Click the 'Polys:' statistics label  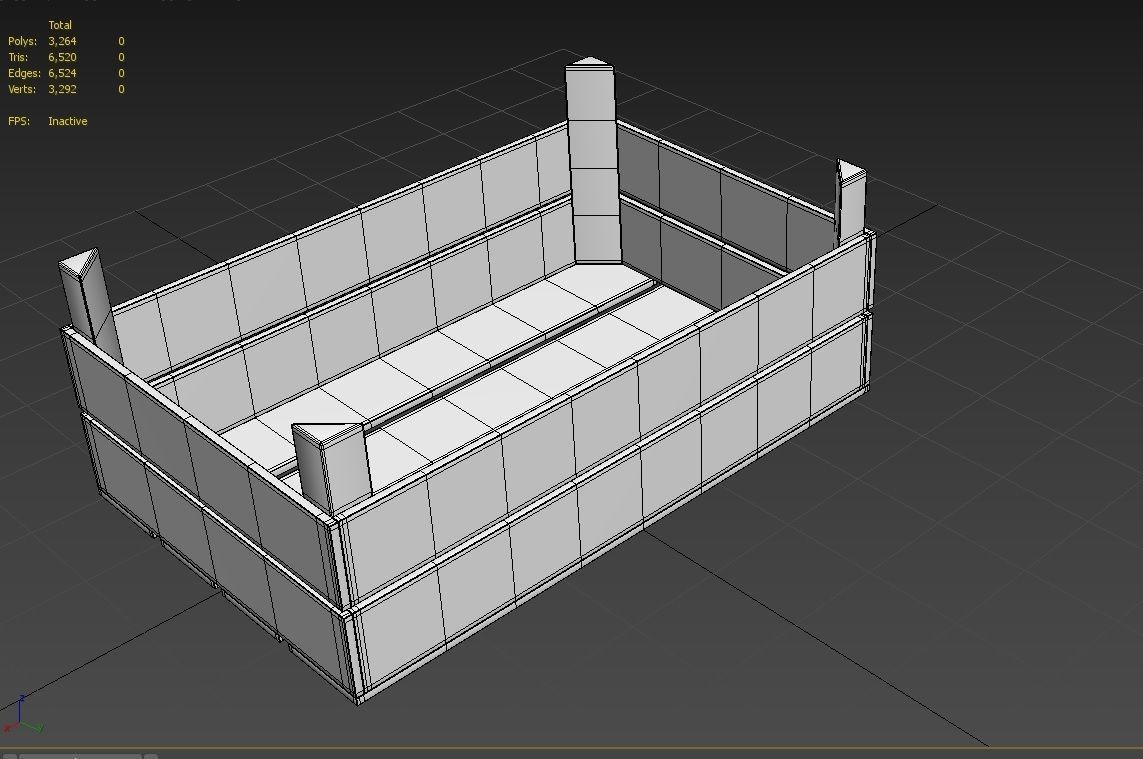pyautogui.click(x=22, y=42)
